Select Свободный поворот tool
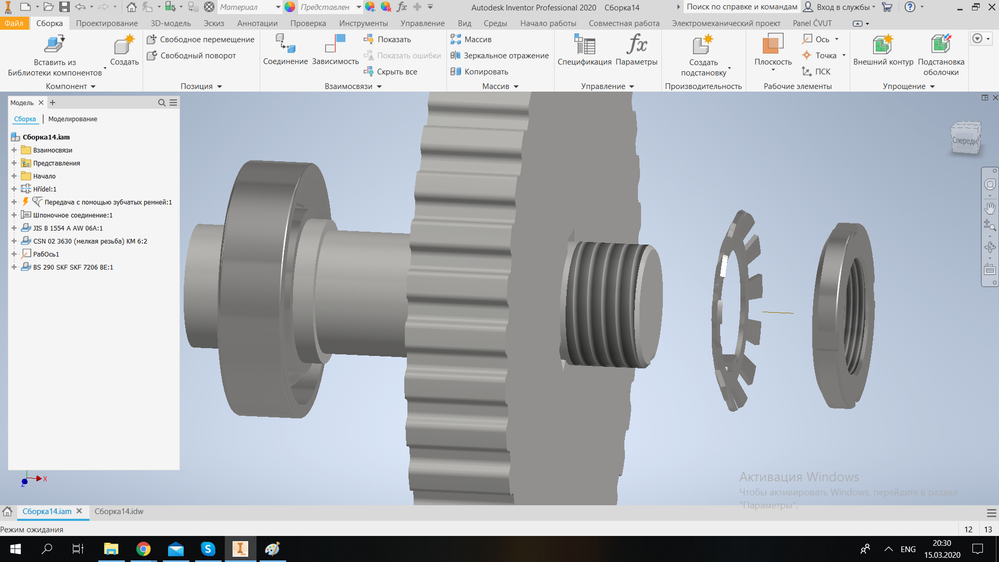 (191, 55)
